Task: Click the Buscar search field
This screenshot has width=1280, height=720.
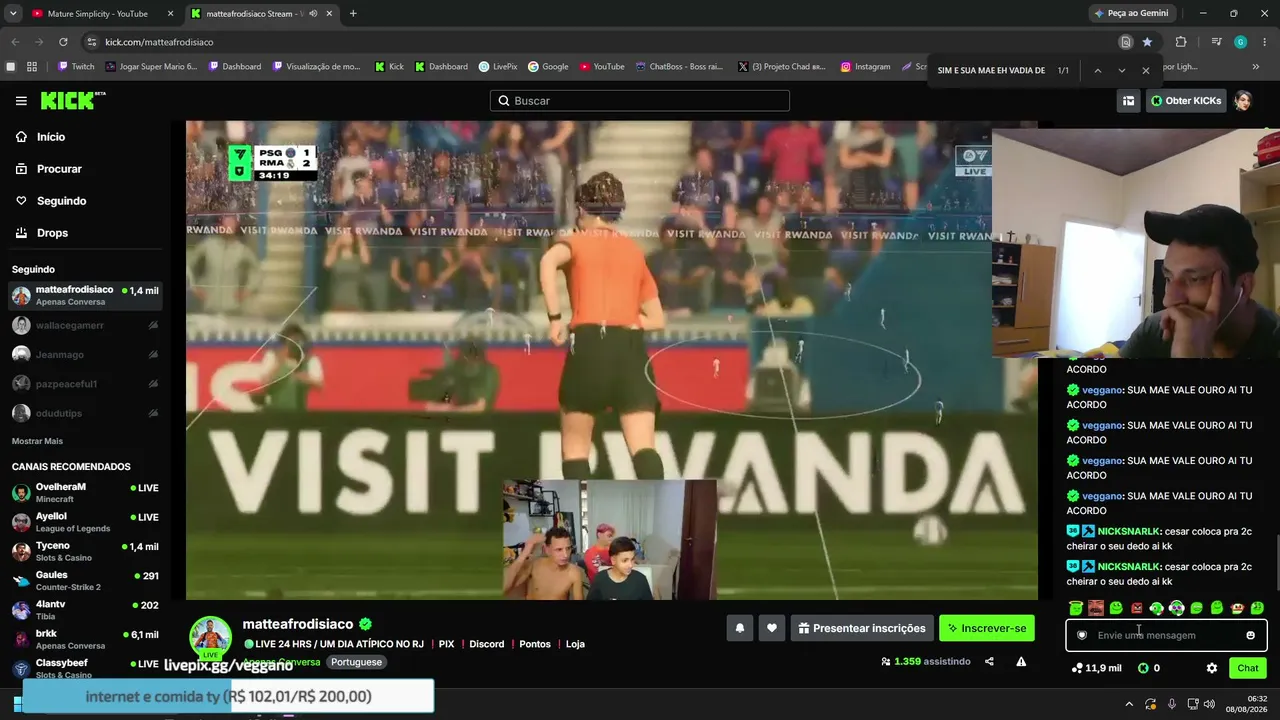Action: pyautogui.click(x=640, y=101)
